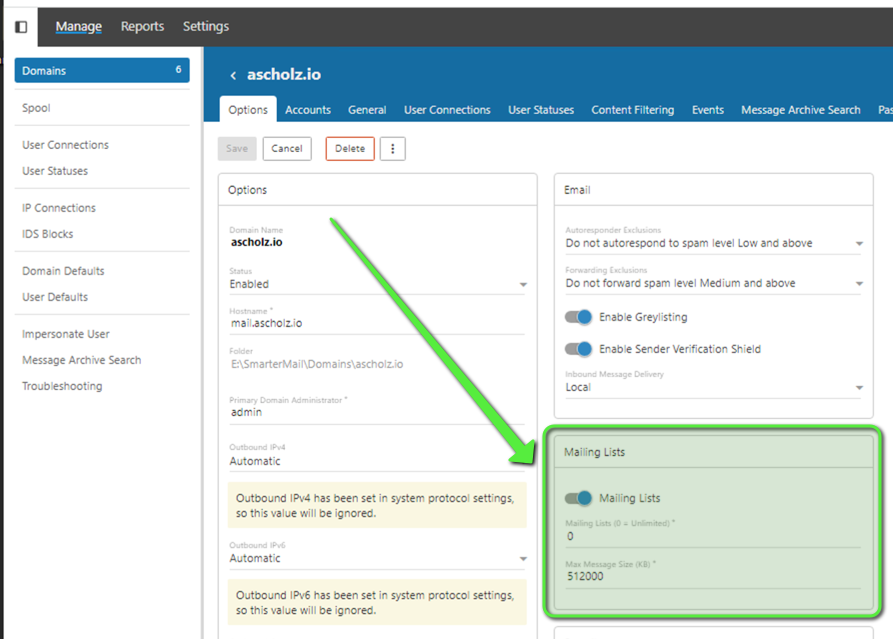The height and width of the screenshot is (639, 893).
Task: Disable the Enable Greylisting switch
Action: coord(579,317)
